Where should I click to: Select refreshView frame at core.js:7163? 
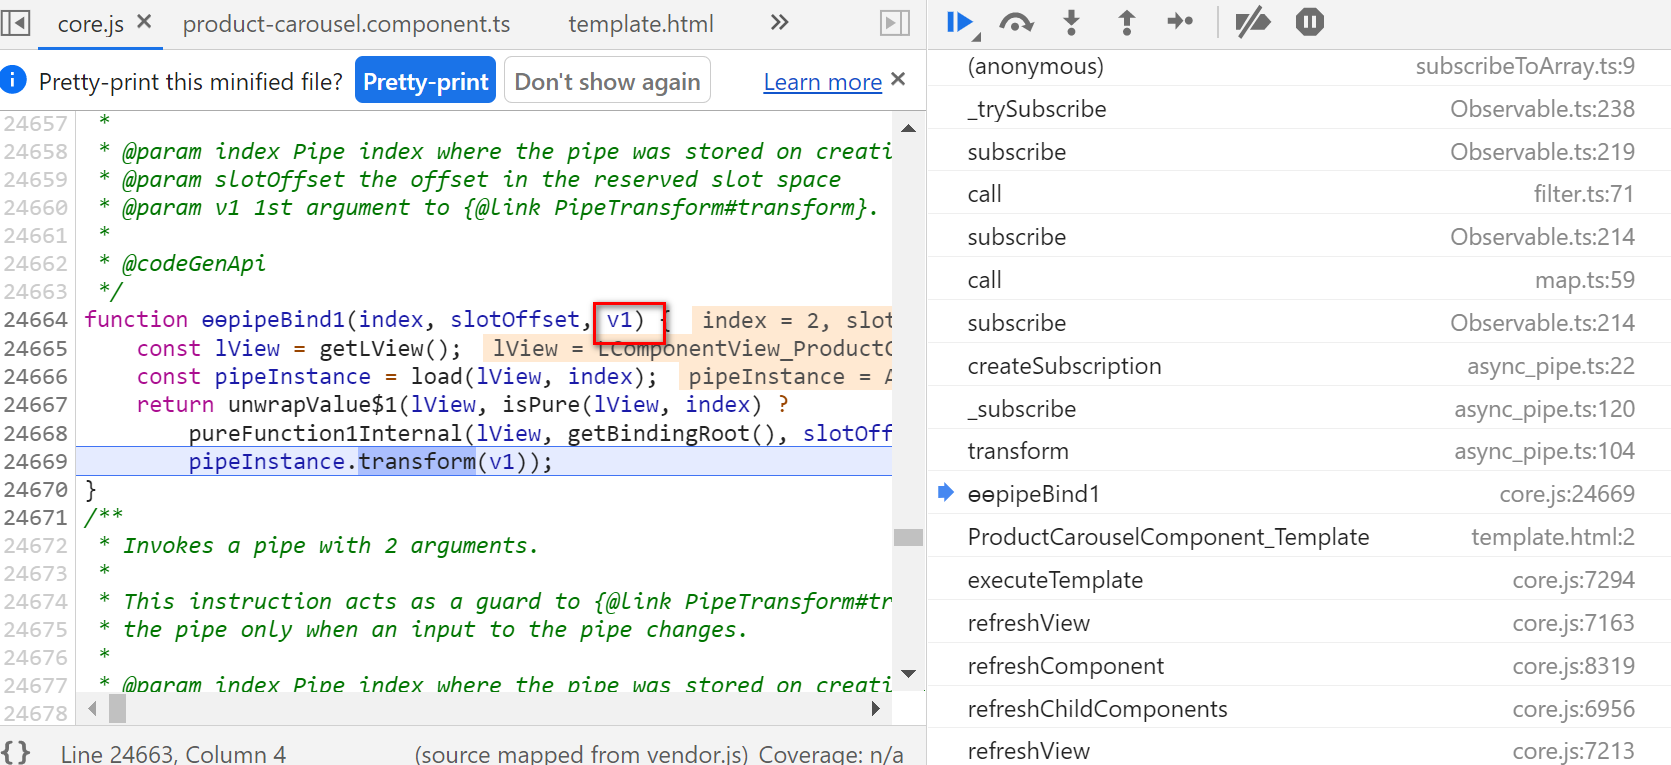[1300, 623]
